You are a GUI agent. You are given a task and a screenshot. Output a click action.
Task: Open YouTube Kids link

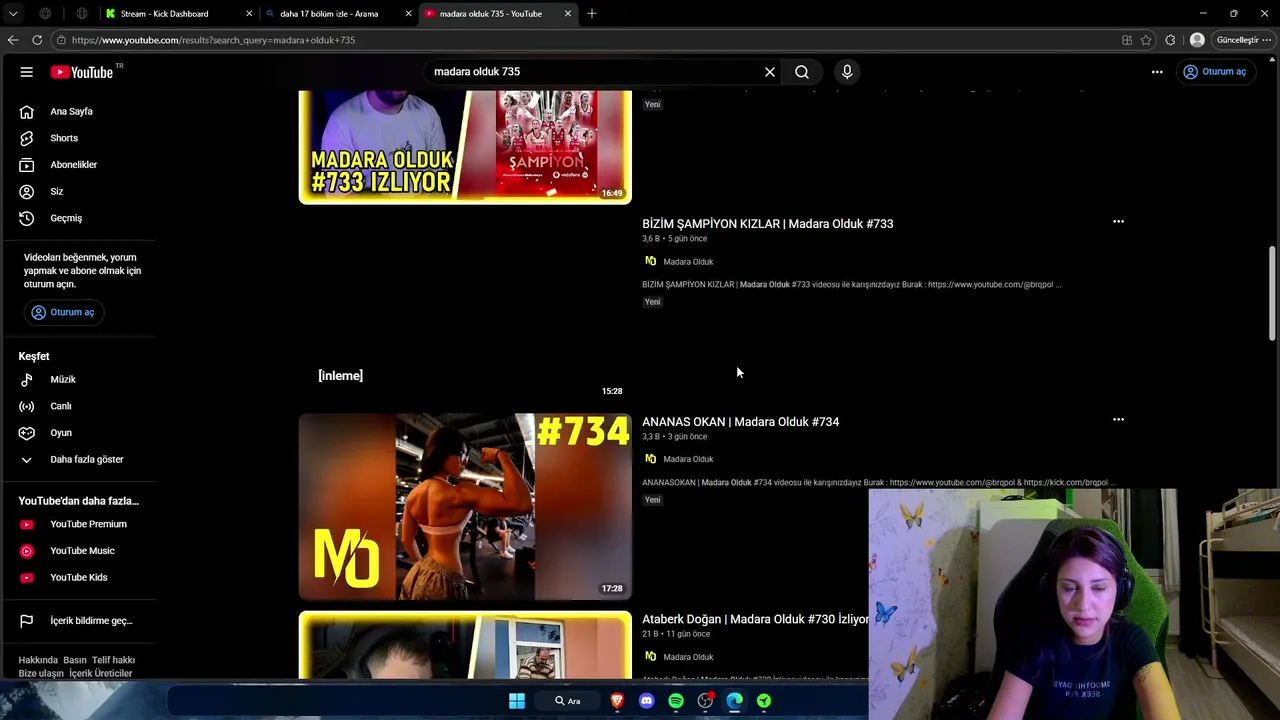[79, 577]
